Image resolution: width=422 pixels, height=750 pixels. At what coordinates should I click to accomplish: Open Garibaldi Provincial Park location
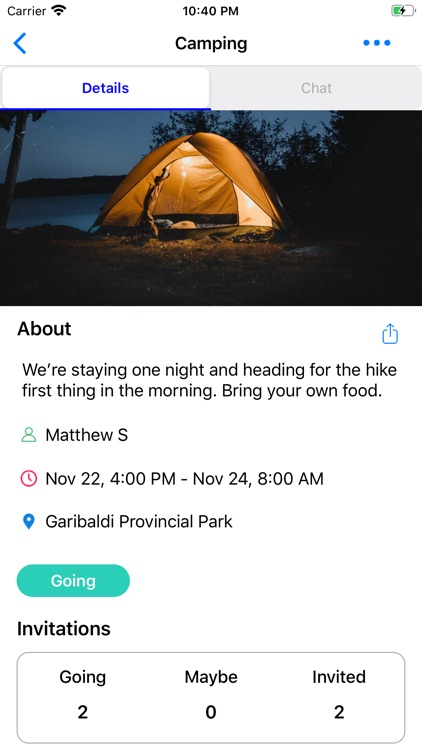[139, 521]
